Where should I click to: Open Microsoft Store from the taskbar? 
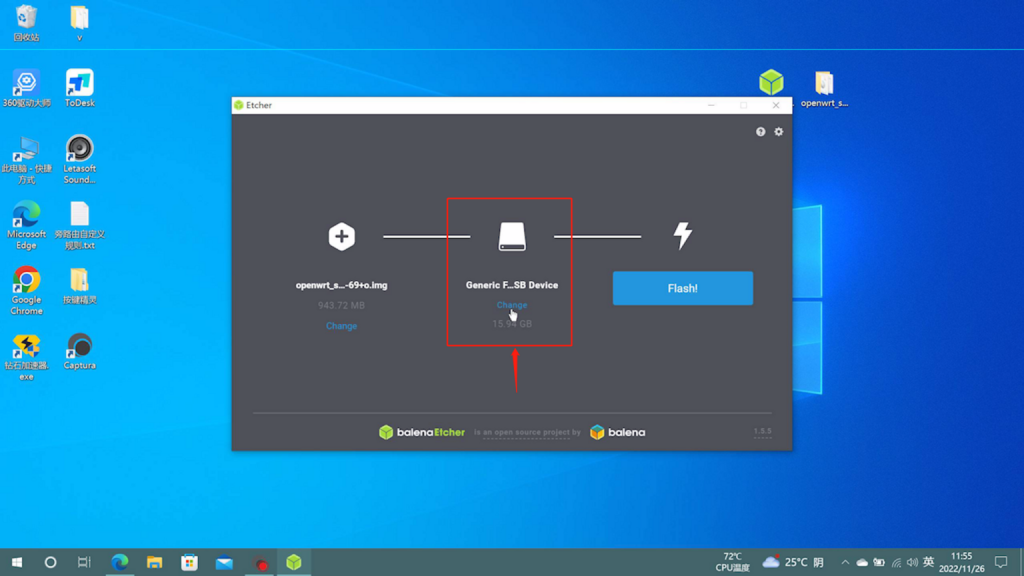click(x=189, y=562)
